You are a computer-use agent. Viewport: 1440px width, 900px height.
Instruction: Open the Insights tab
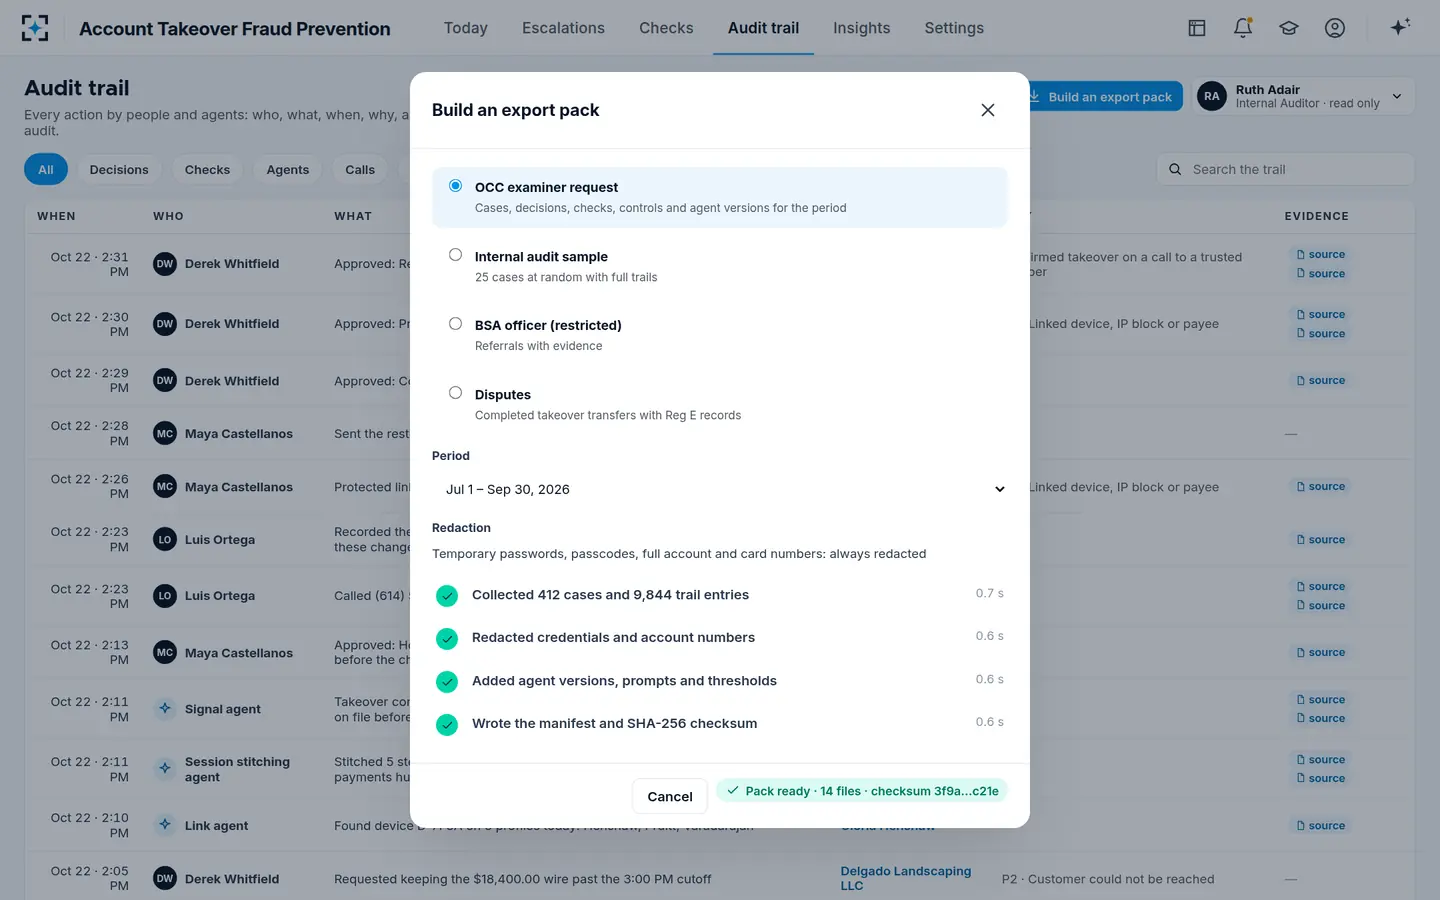click(x=861, y=28)
